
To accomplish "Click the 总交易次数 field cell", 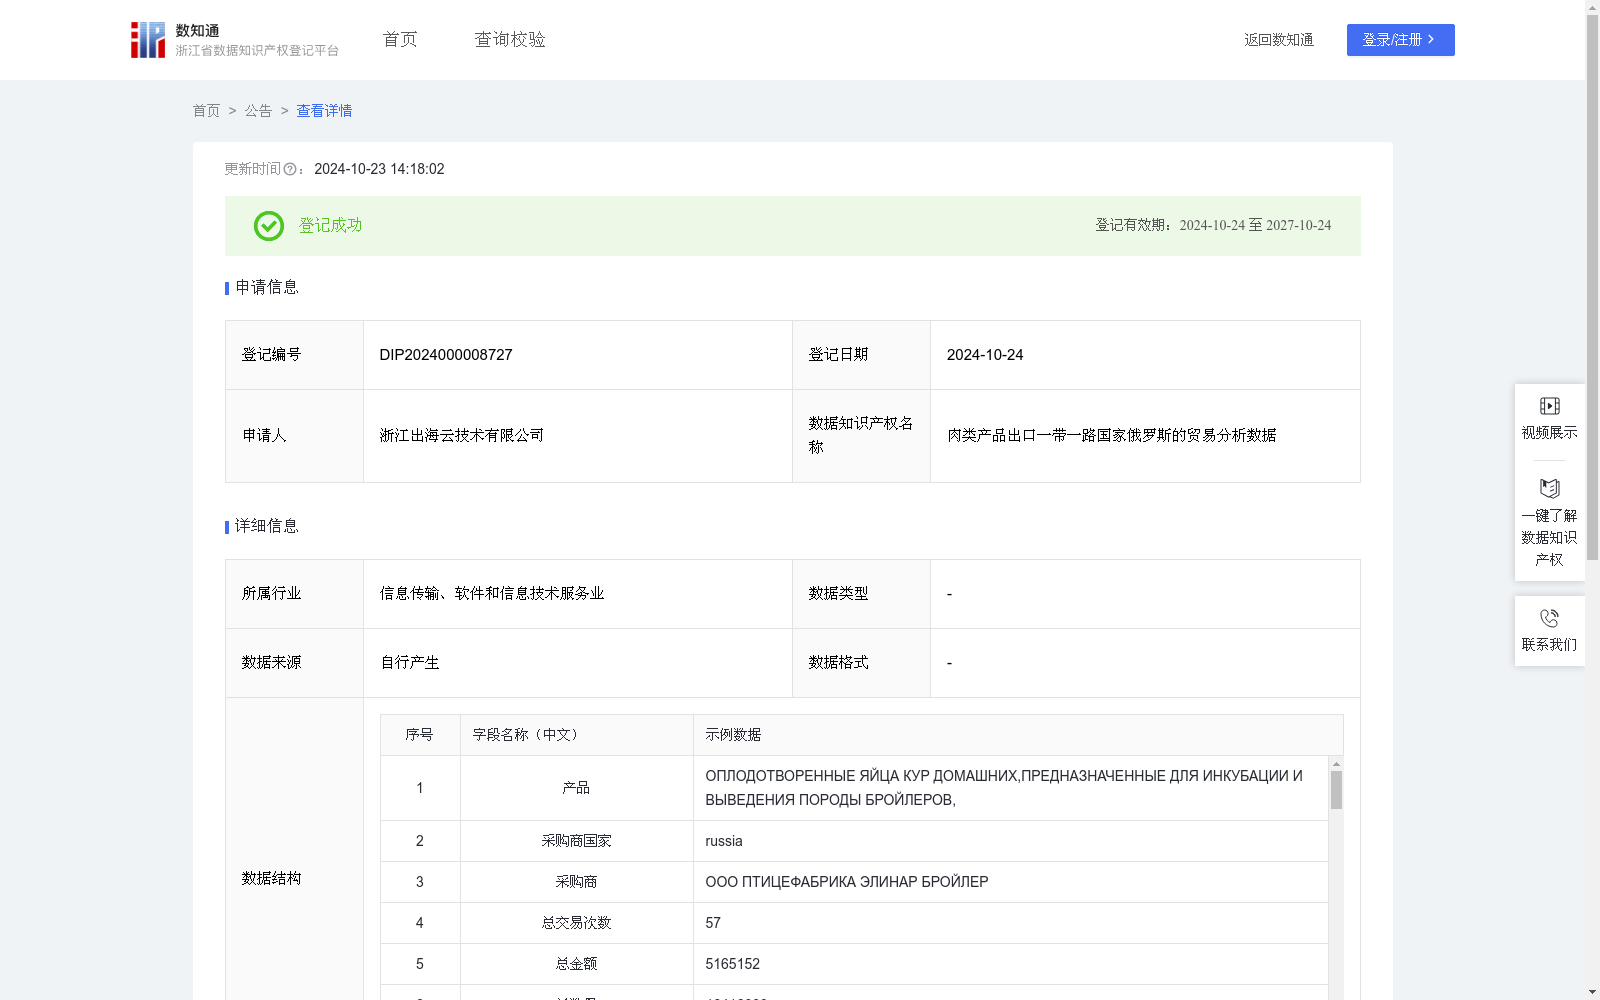I will 577,923.
